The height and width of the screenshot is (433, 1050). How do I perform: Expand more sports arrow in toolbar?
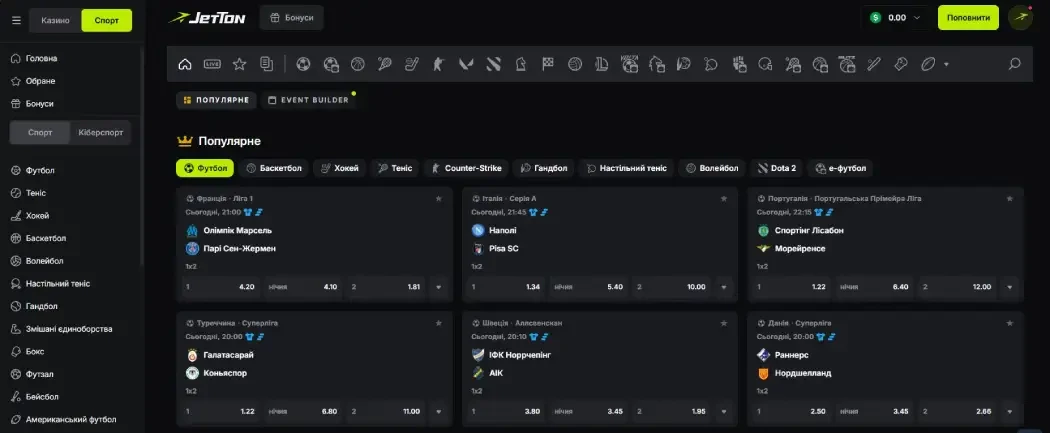(x=946, y=64)
